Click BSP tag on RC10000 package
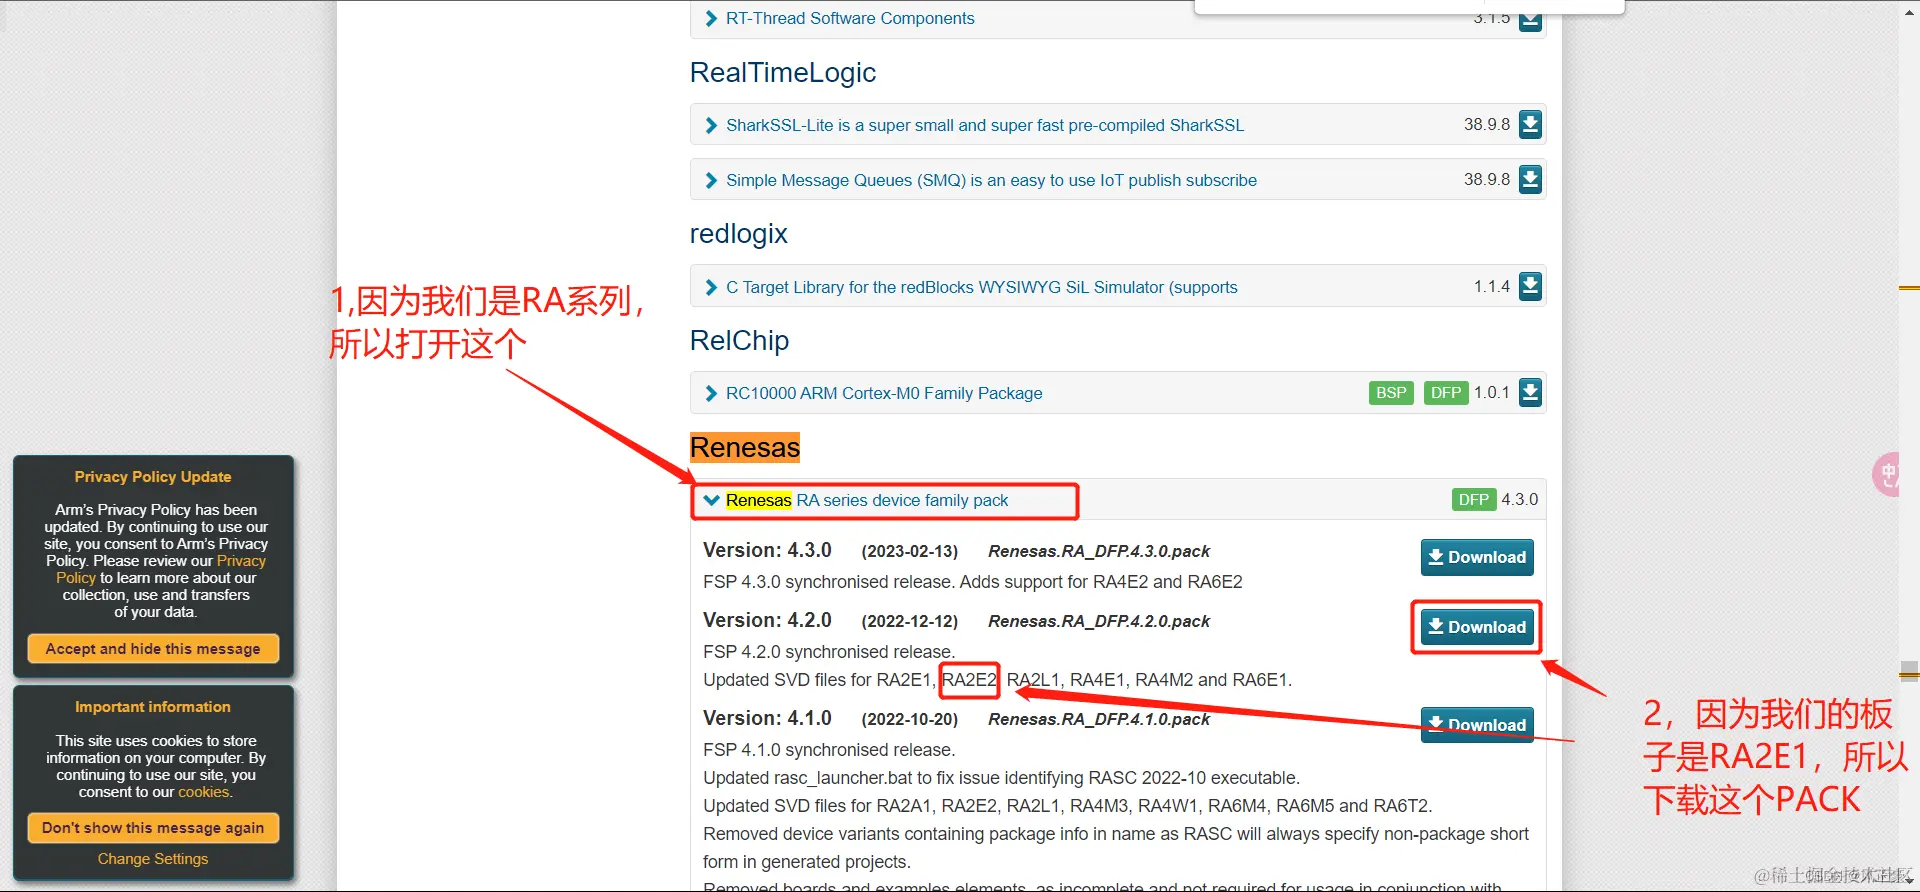Screen dimensions: 1920x892 [x=1391, y=393]
